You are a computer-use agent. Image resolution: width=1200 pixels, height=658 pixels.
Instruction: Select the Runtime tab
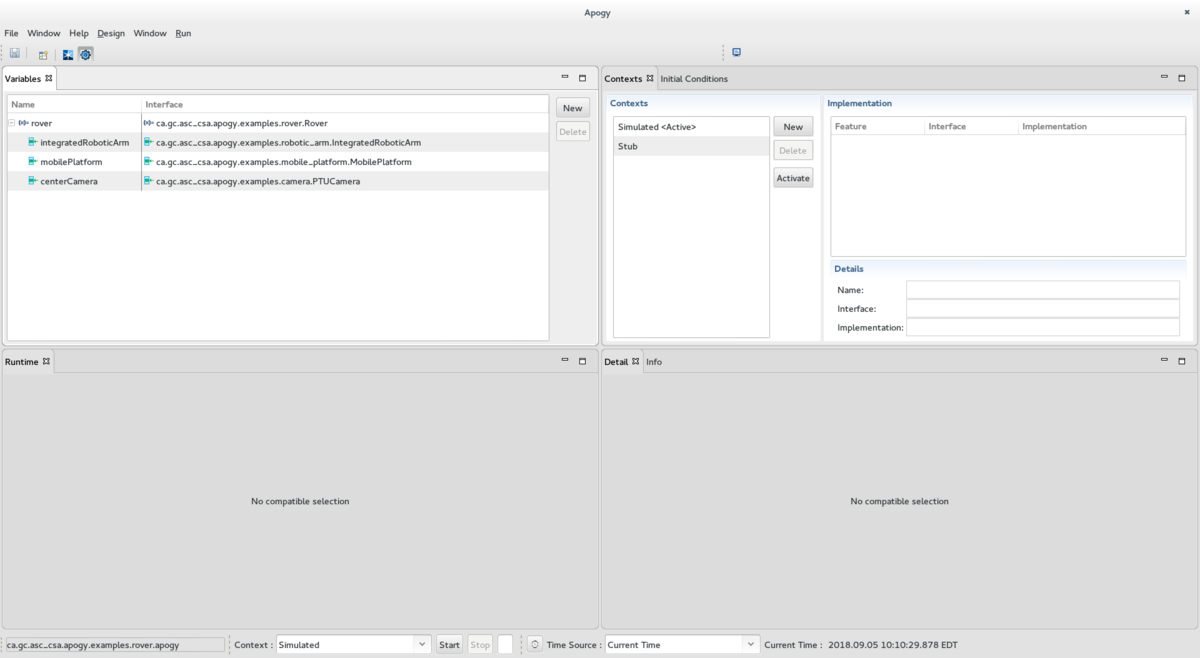coord(22,361)
